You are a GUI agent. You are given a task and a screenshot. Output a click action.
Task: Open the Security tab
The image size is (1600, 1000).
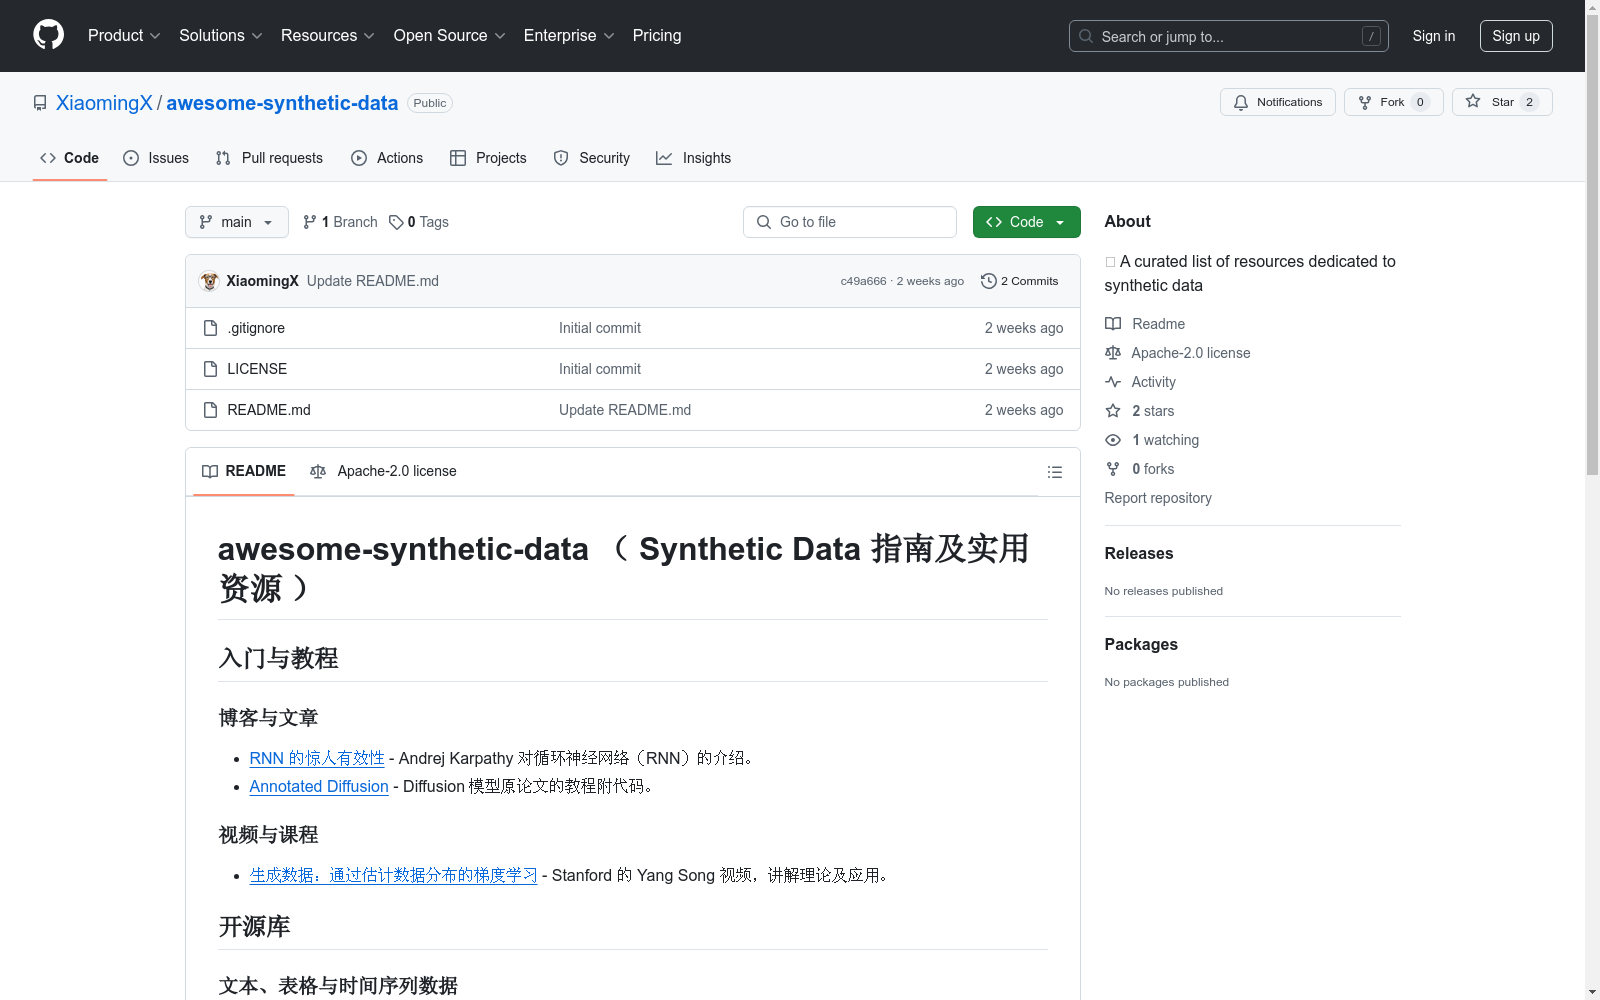click(592, 158)
